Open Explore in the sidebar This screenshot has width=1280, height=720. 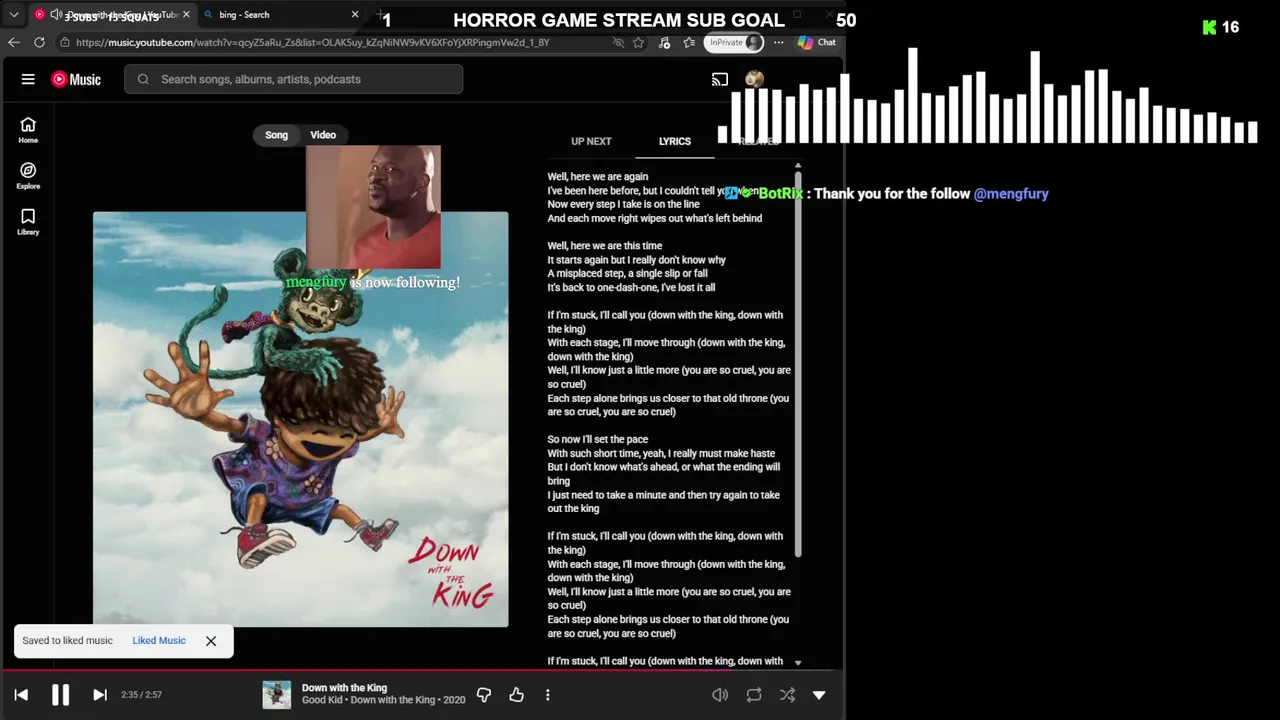coord(28,176)
